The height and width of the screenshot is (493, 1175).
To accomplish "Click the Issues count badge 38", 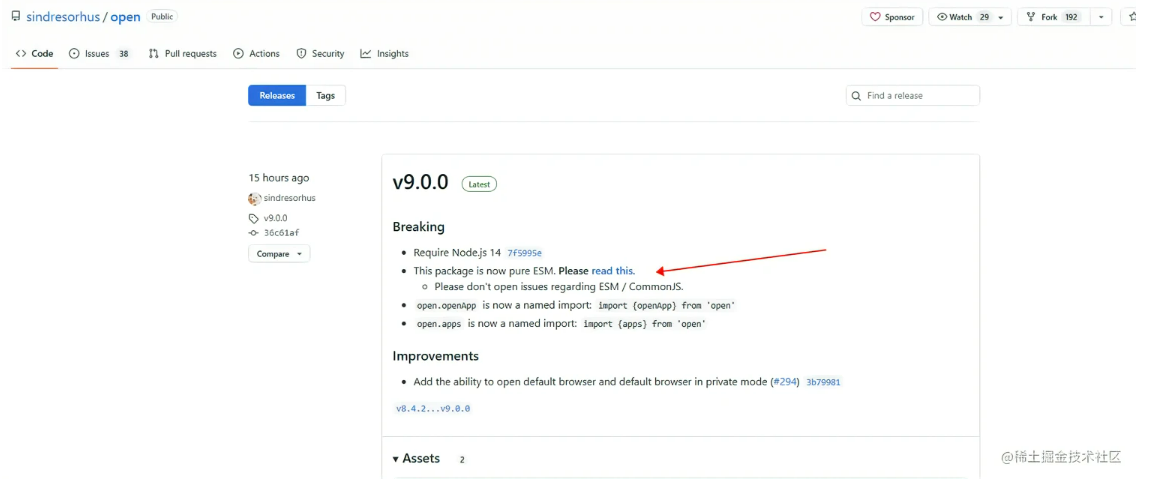I will pos(124,54).
